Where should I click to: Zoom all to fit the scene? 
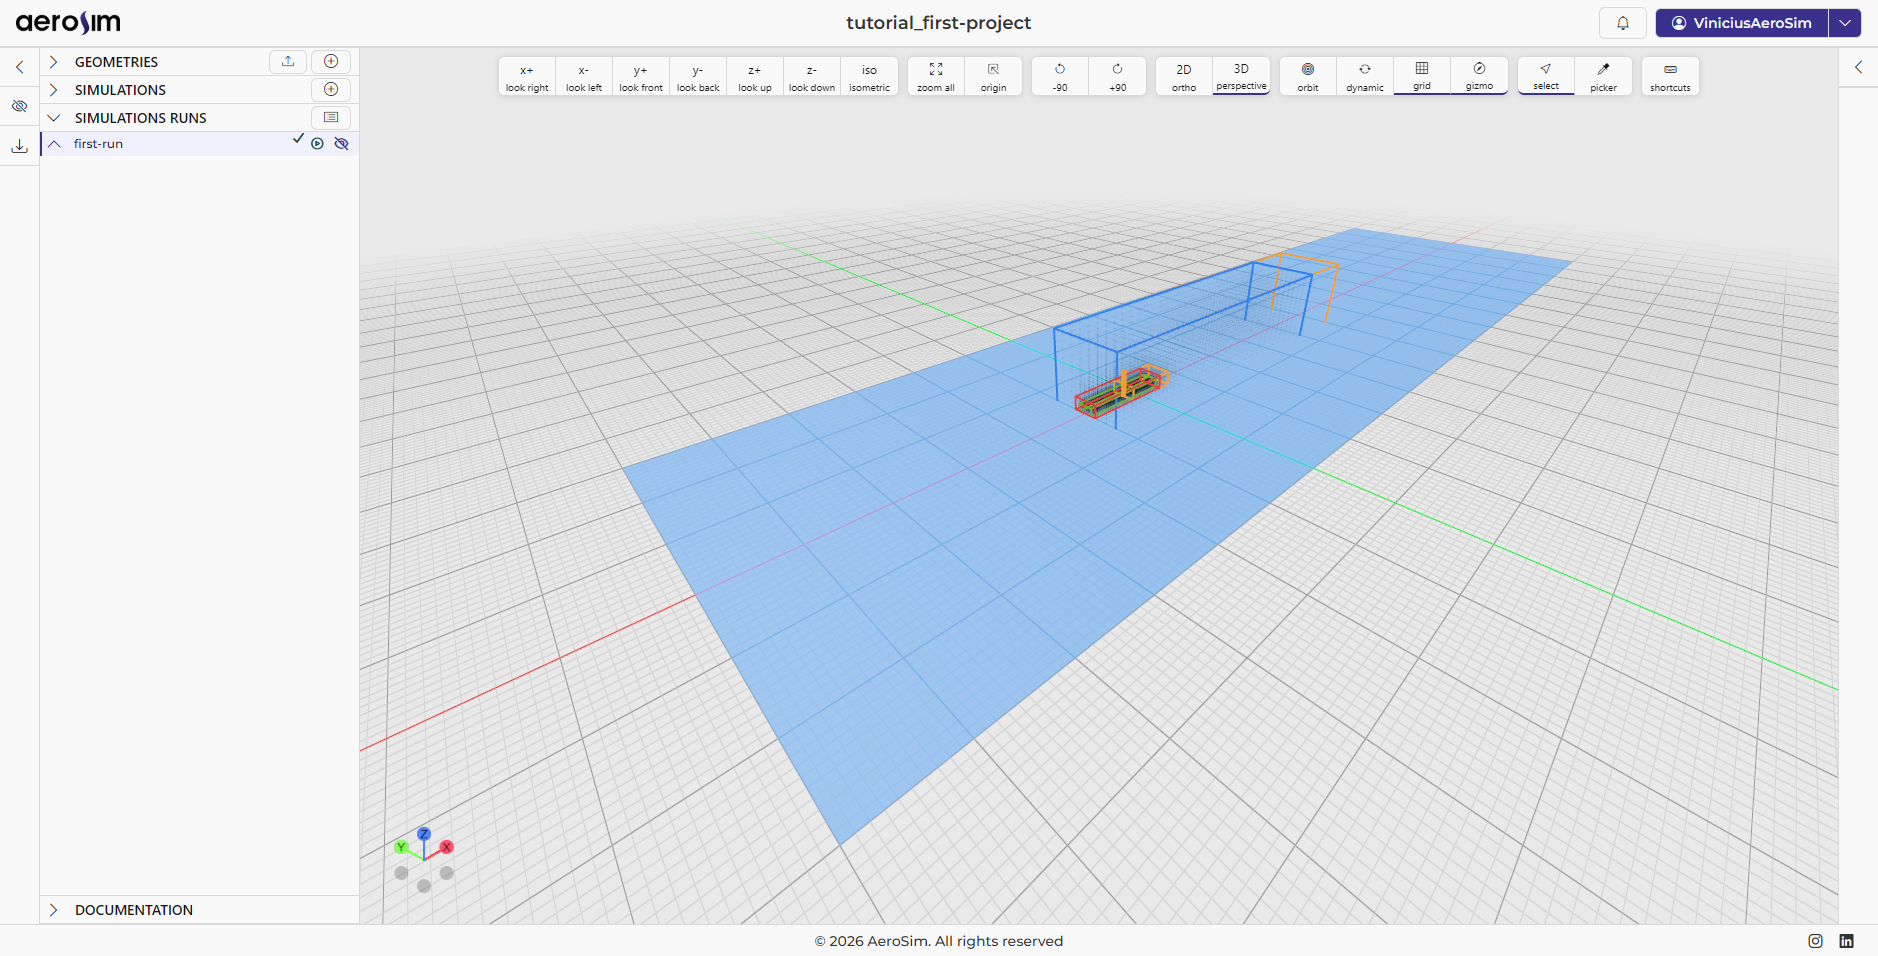click(936, 77)
